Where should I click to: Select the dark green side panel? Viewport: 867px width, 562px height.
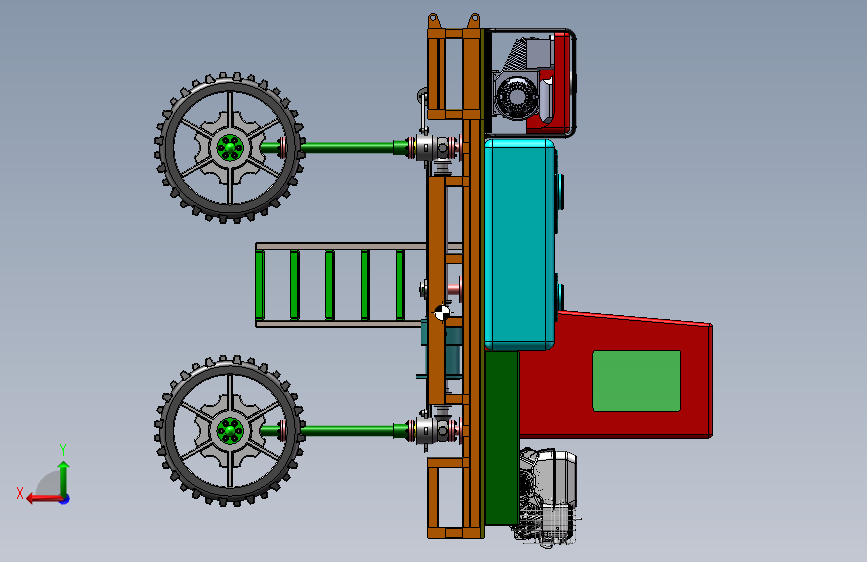[502, 437]
